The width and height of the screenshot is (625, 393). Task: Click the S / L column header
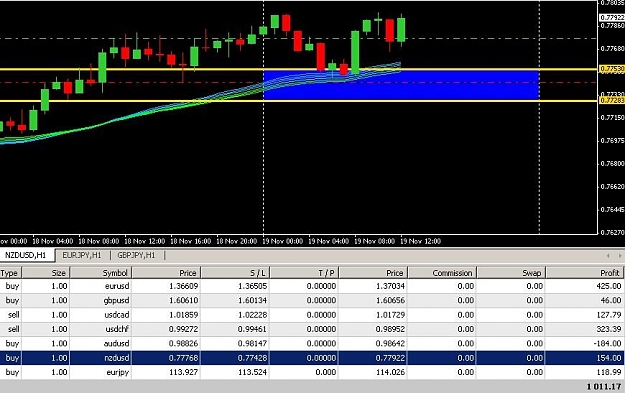[236, 273]
